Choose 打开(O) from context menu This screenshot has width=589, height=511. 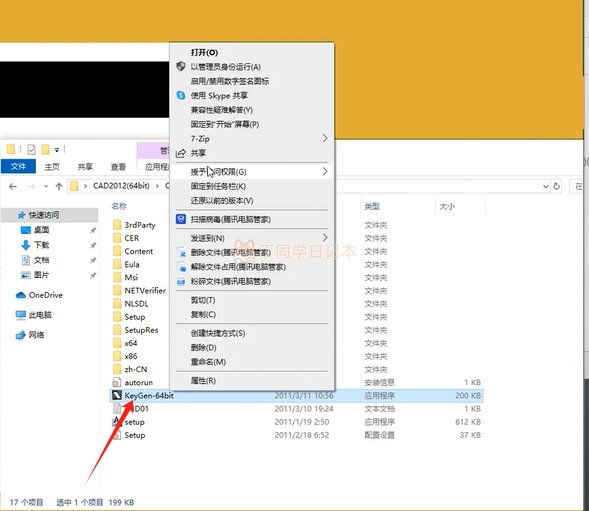tap(204, 52)
